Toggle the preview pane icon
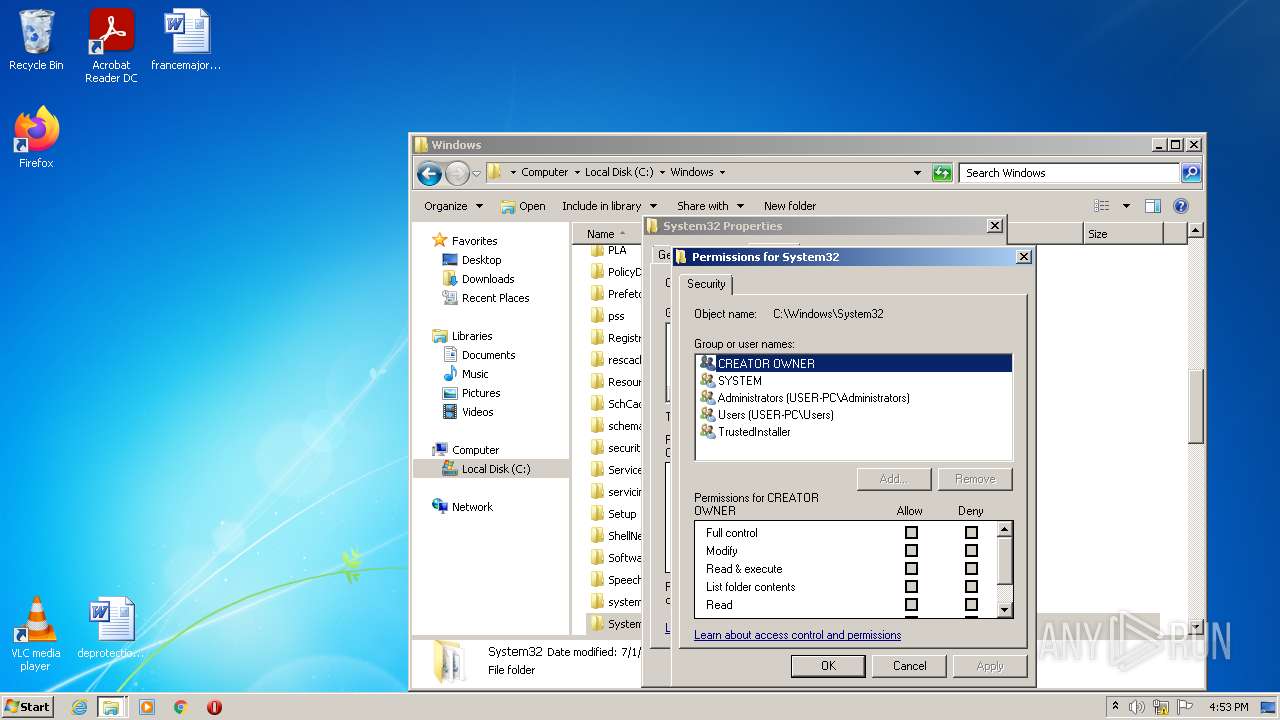This screenshot has width=1280, height=720. [x=1153, y=206]
